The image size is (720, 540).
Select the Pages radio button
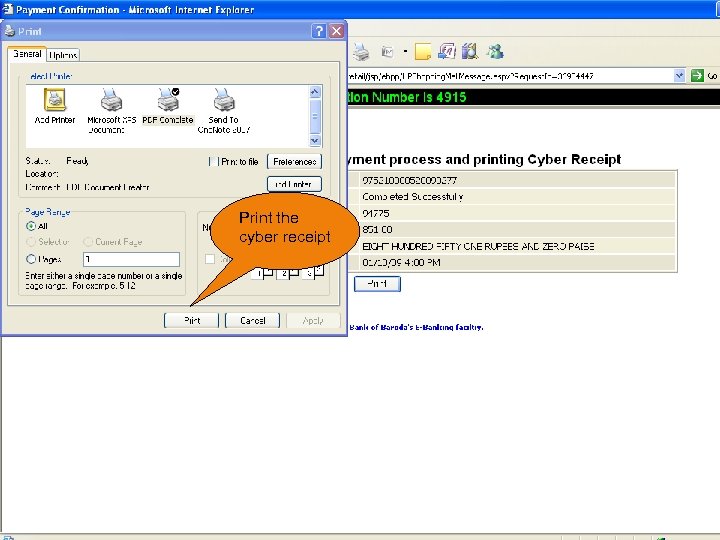[x=31, y=259]
